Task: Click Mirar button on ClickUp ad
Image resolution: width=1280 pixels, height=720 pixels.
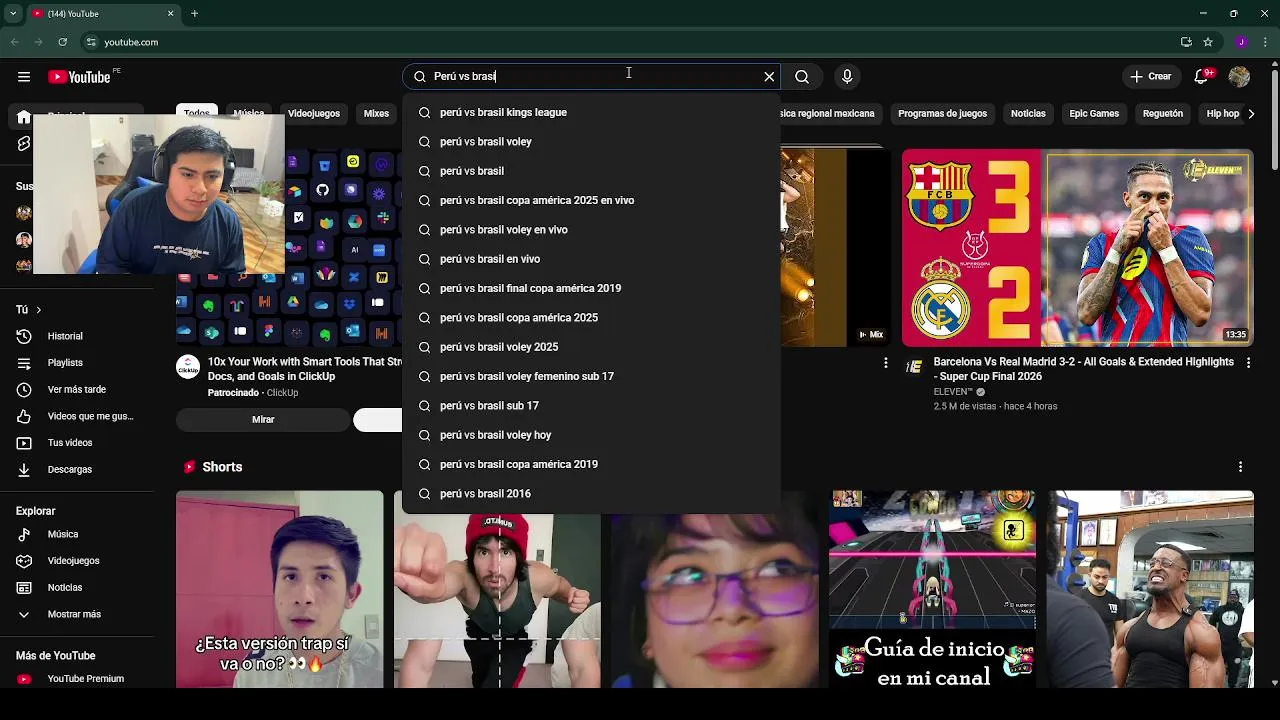Action: click(x=263, y=420)
